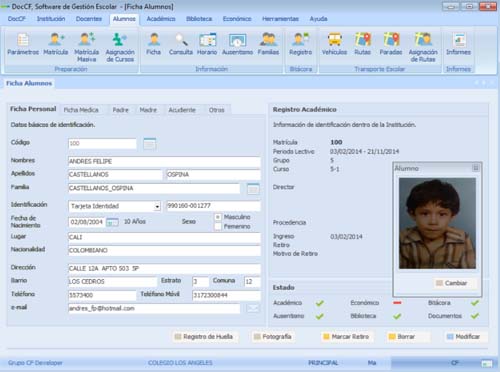Open the Tarjeta Identidad dropdown arrow
The width and height of the screenshot is (500, 372).
coord(157,206)
